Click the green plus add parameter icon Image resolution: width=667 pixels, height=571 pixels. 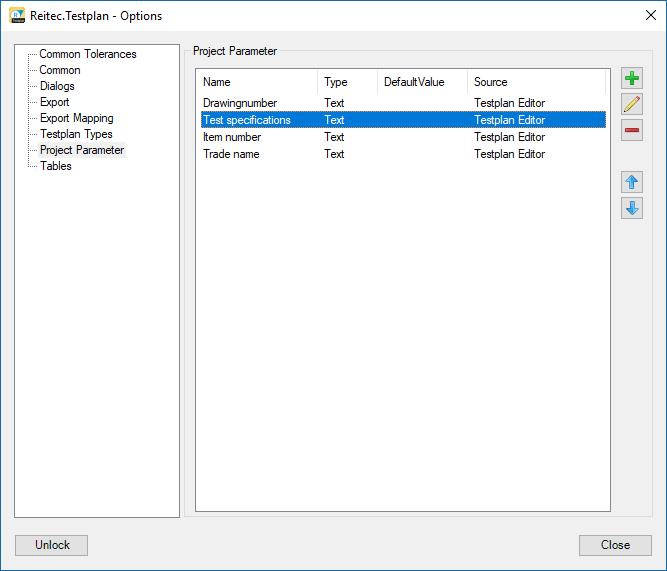click(x=631, y=79)
